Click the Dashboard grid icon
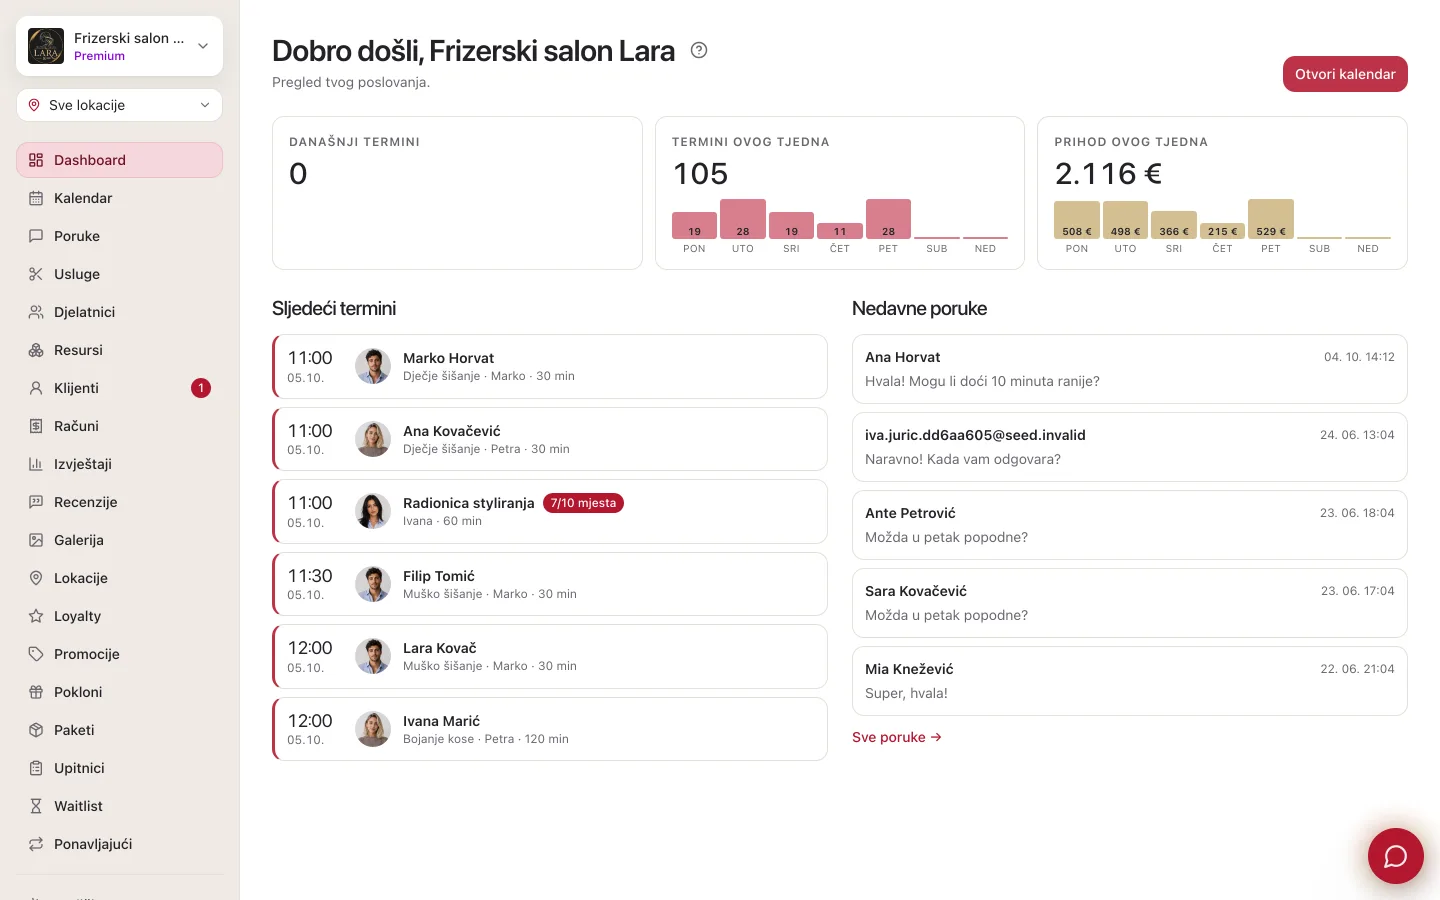Viewport: 1440px width, 900px height. tap(36, 160)
